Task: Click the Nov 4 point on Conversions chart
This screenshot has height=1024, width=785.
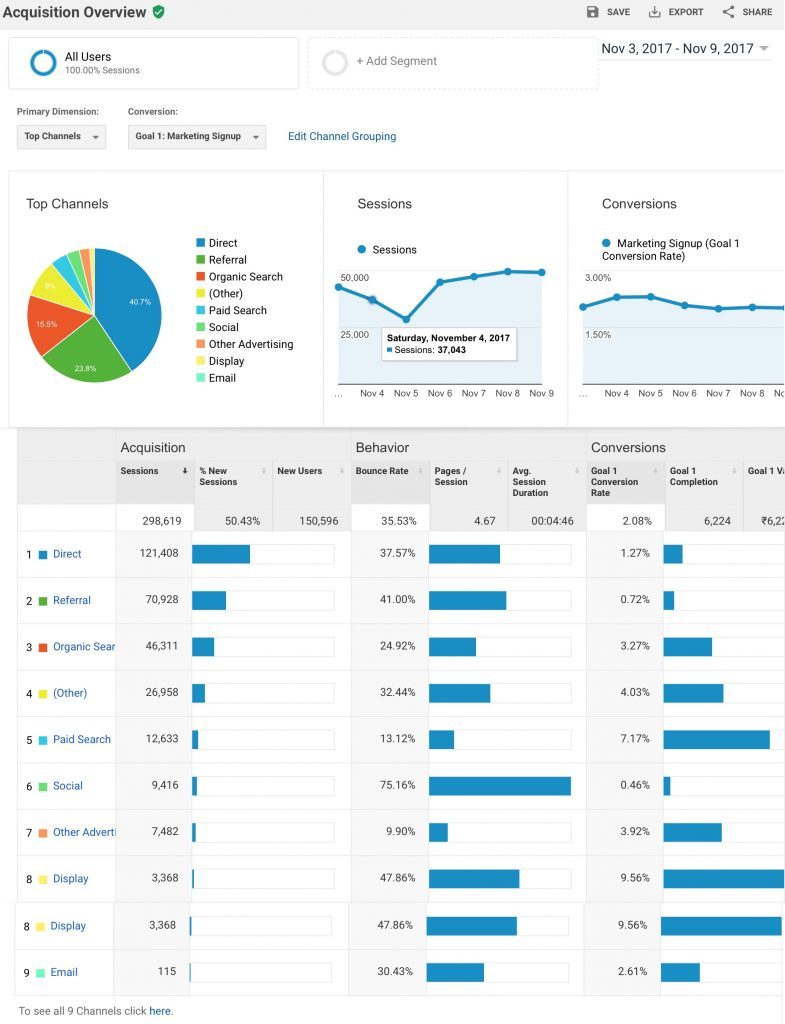Action: click(x=617, y=297)
